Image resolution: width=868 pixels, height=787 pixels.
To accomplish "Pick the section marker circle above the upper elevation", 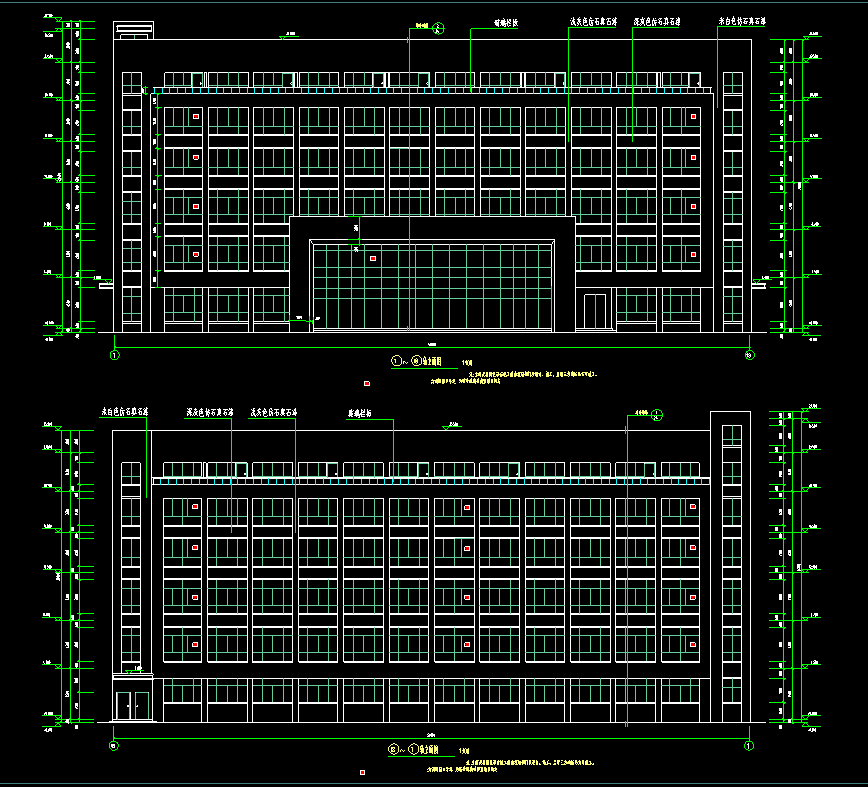I will (438, 30).
